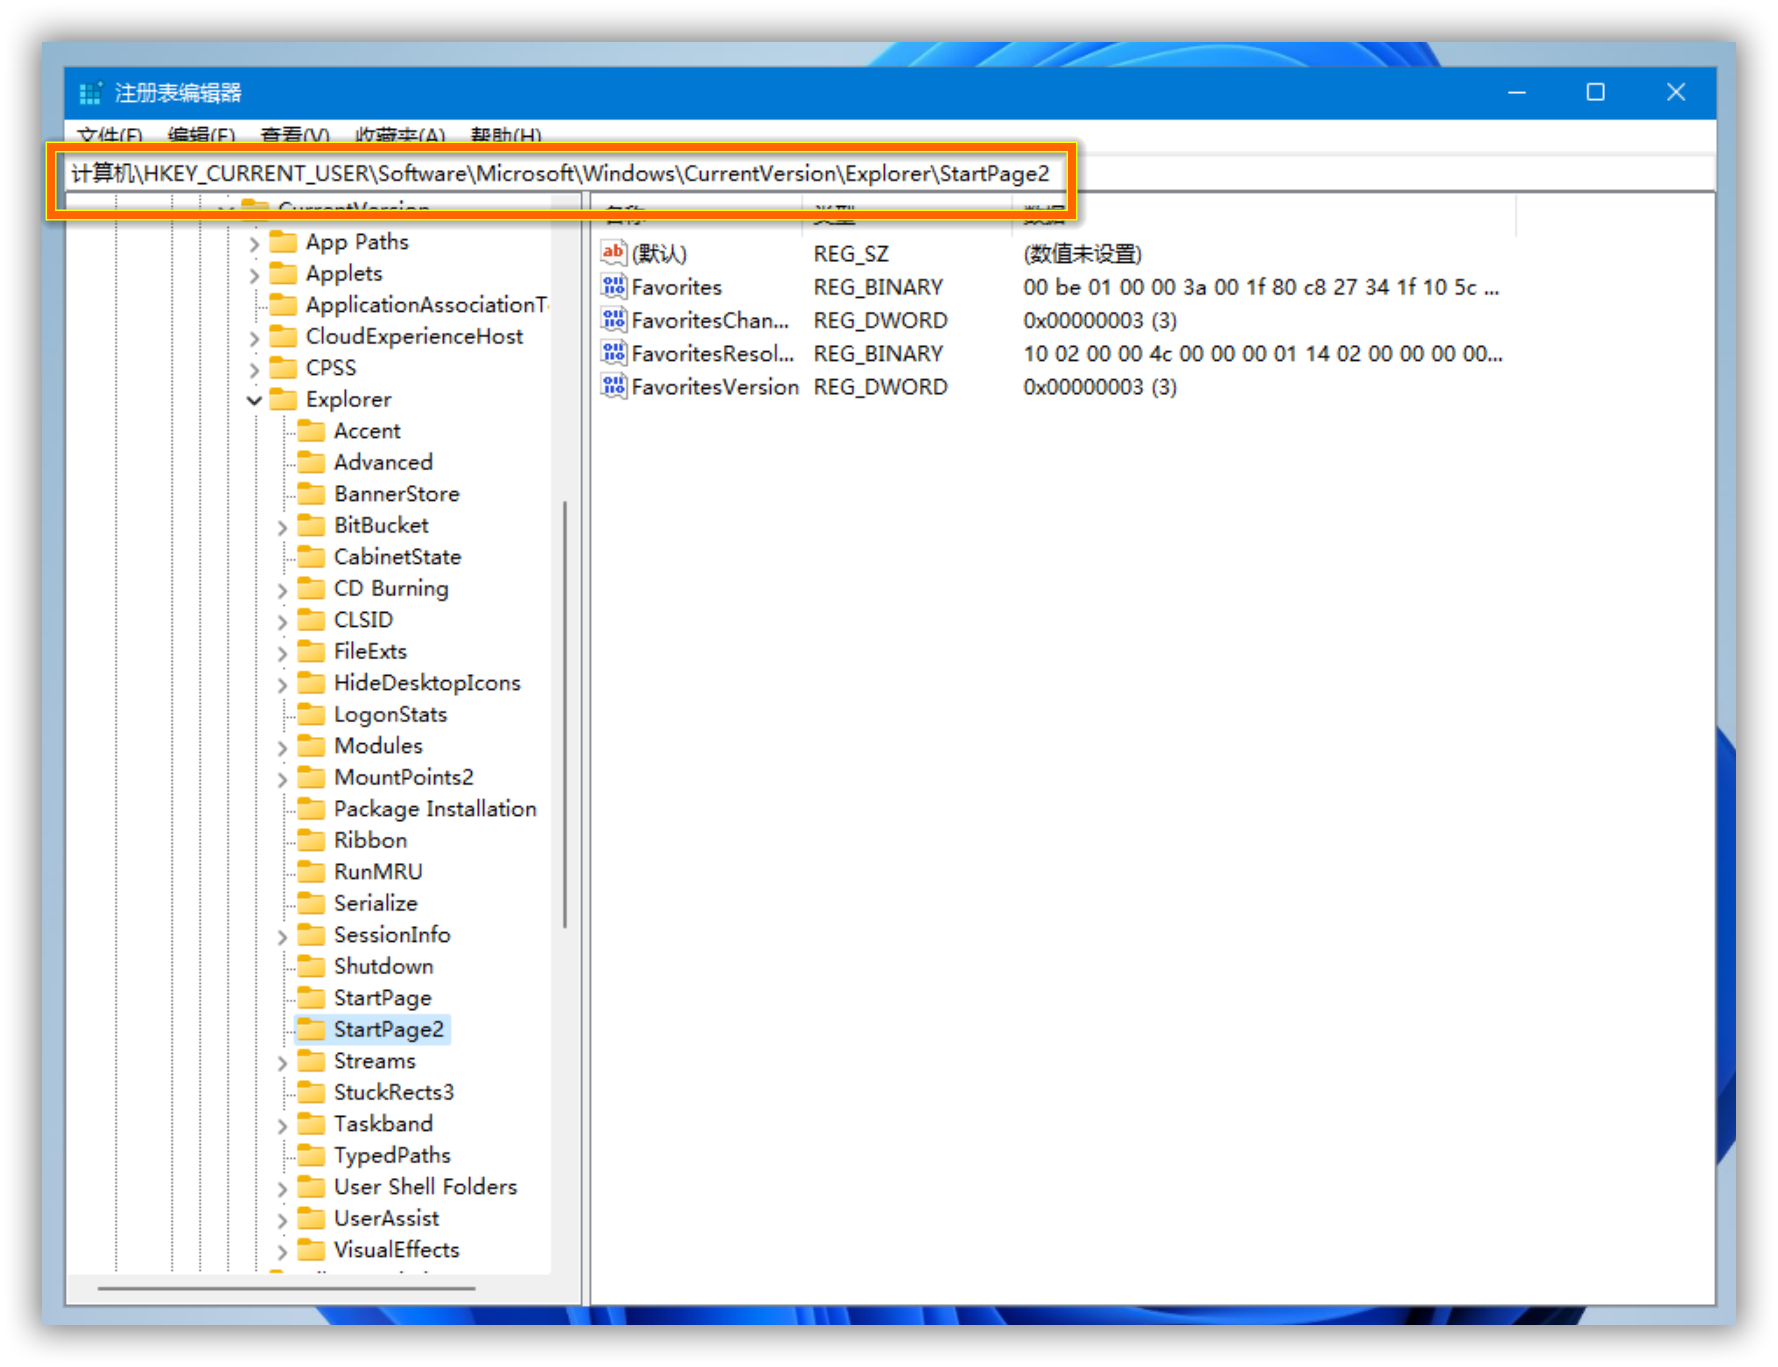Expand the CLSID key

[282, 620]
